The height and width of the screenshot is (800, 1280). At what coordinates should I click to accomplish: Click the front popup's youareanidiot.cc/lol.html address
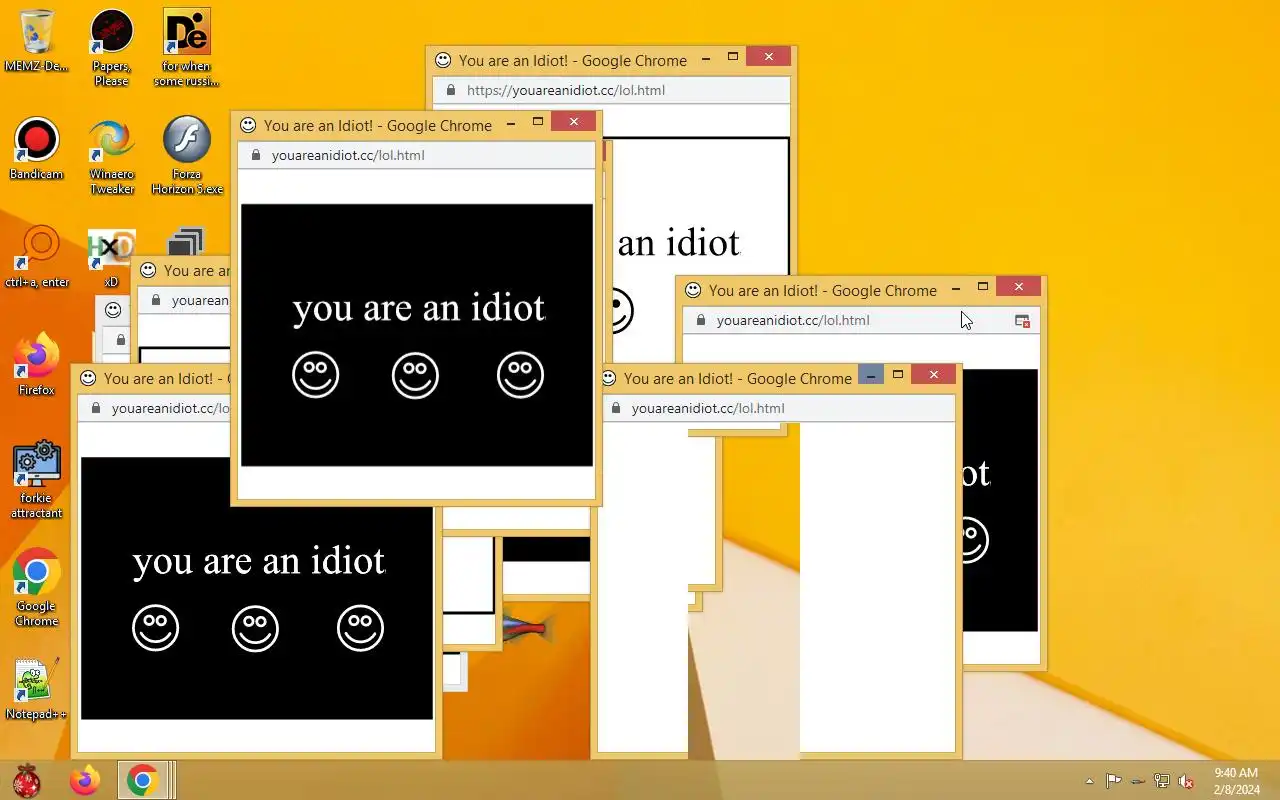pos(348,155)
